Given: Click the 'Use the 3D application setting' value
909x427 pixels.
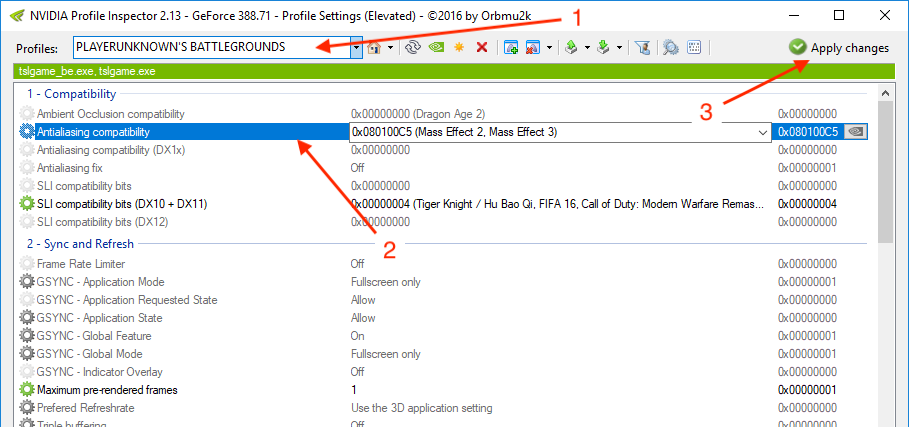Looking at the screenshot, I should coord(421,408).
